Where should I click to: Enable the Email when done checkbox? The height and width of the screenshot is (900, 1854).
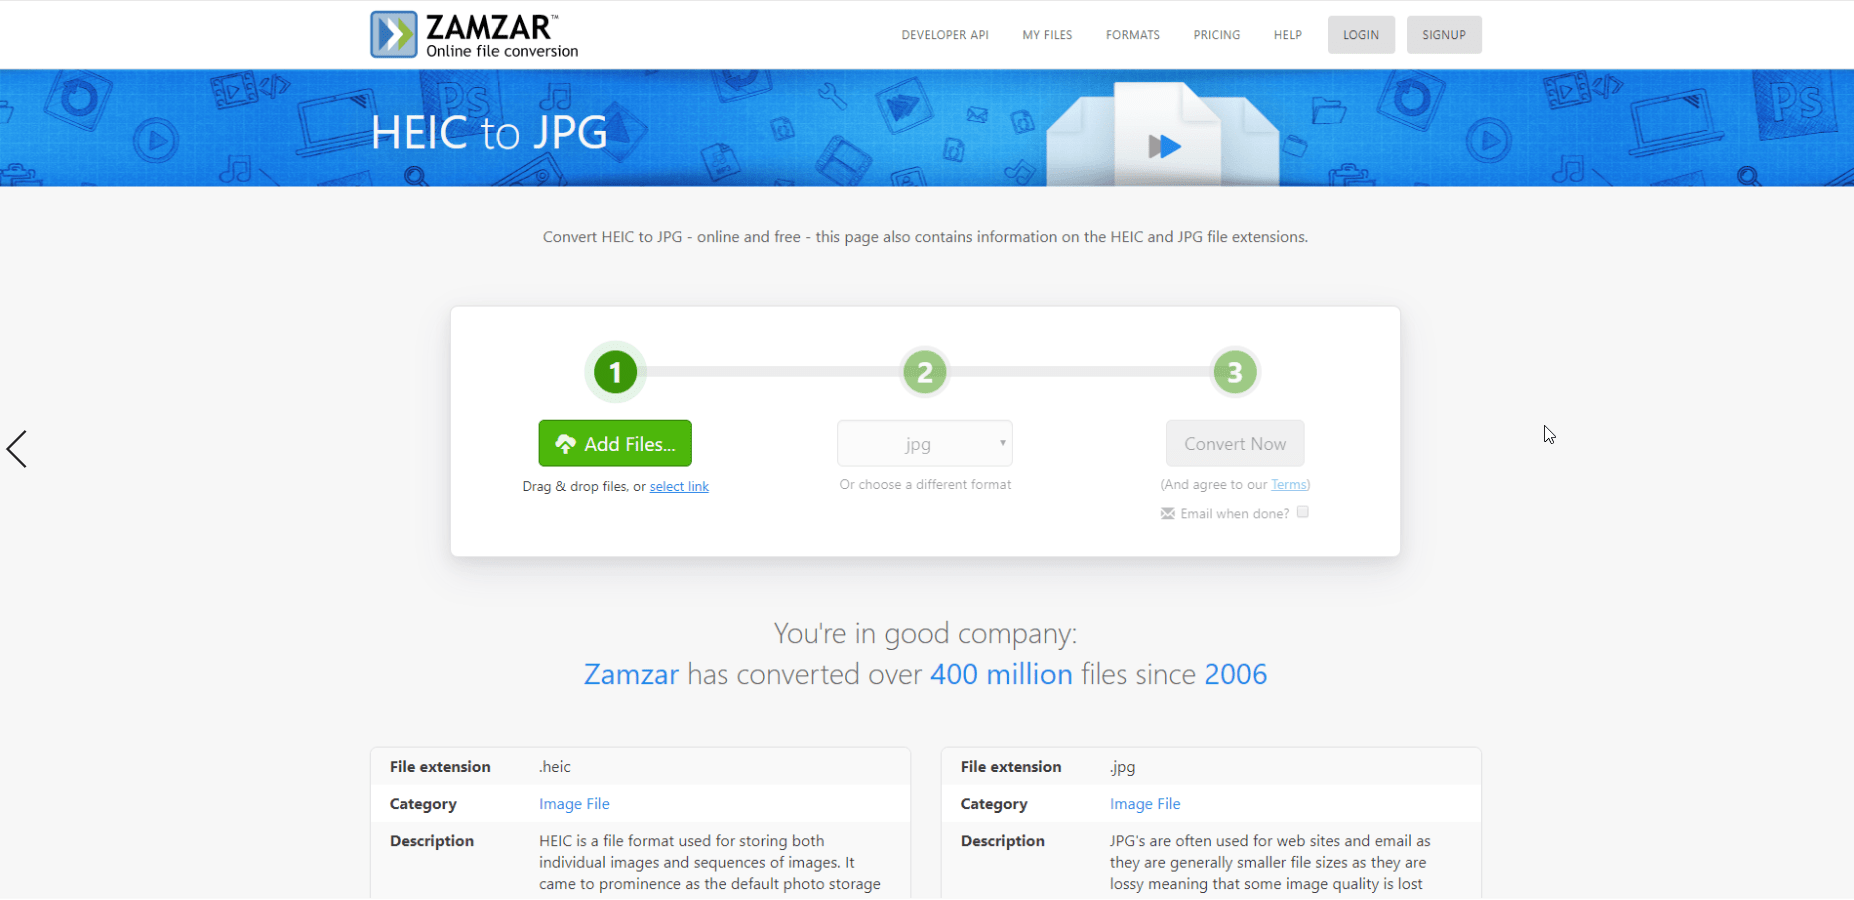(x=1302, y=512)
